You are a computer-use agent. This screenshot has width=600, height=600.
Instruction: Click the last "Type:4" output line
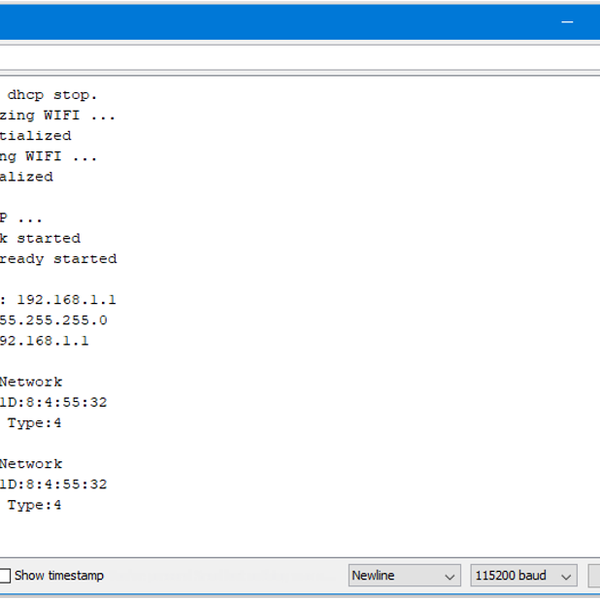pos(35,505)
